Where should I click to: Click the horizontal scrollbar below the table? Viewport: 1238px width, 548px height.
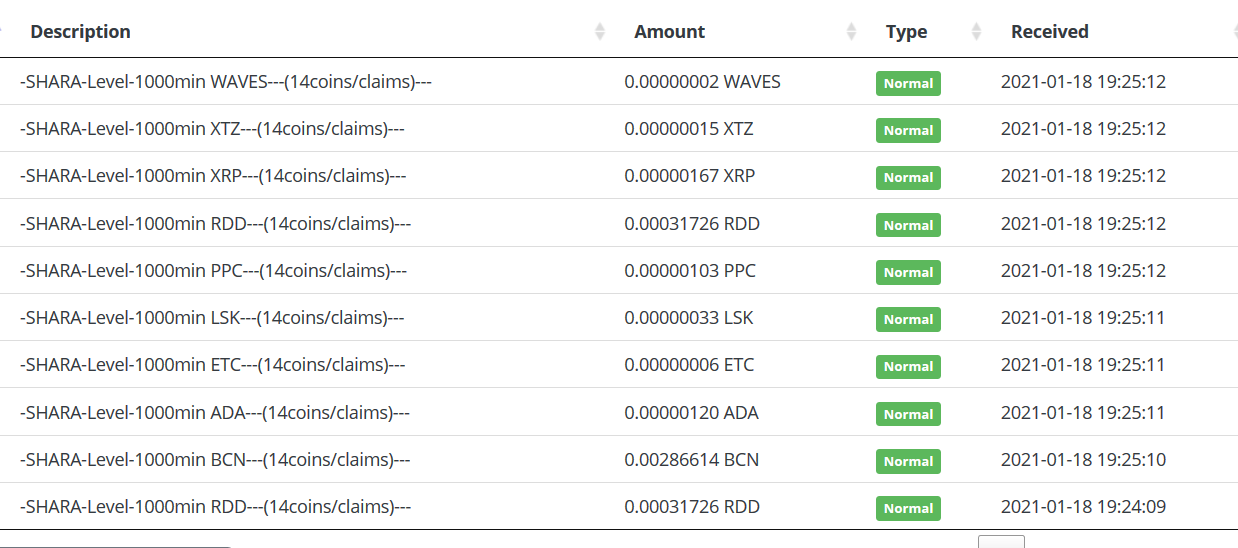[x=115, y=546]
